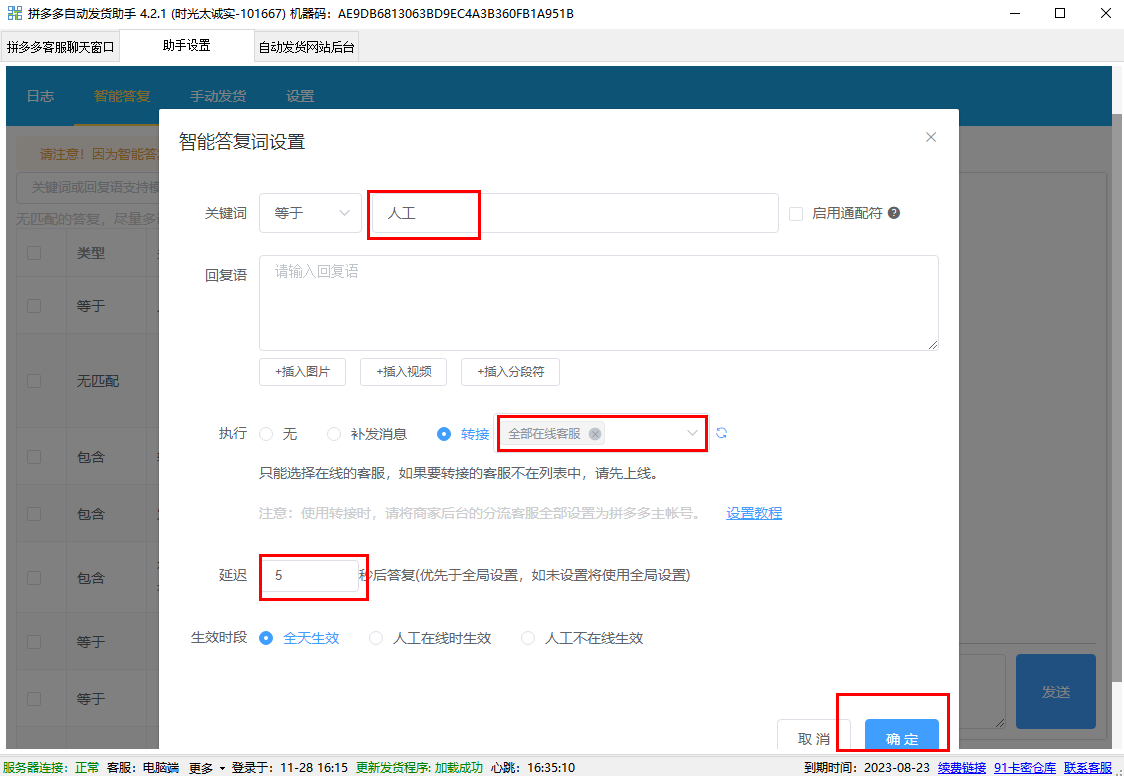
Task: Select the 补发消息 radio option
Action: (x=333, y=433)
